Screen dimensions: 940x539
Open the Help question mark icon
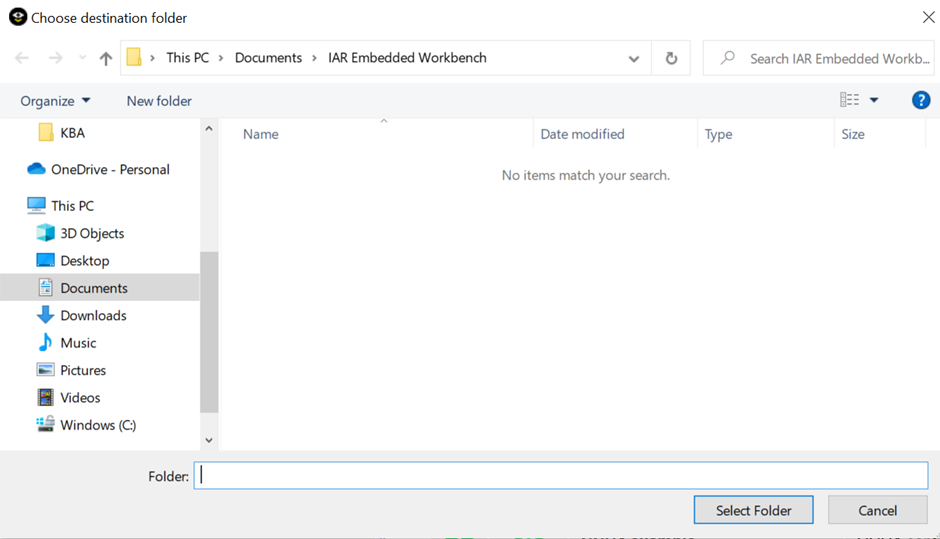pos(921,100)
